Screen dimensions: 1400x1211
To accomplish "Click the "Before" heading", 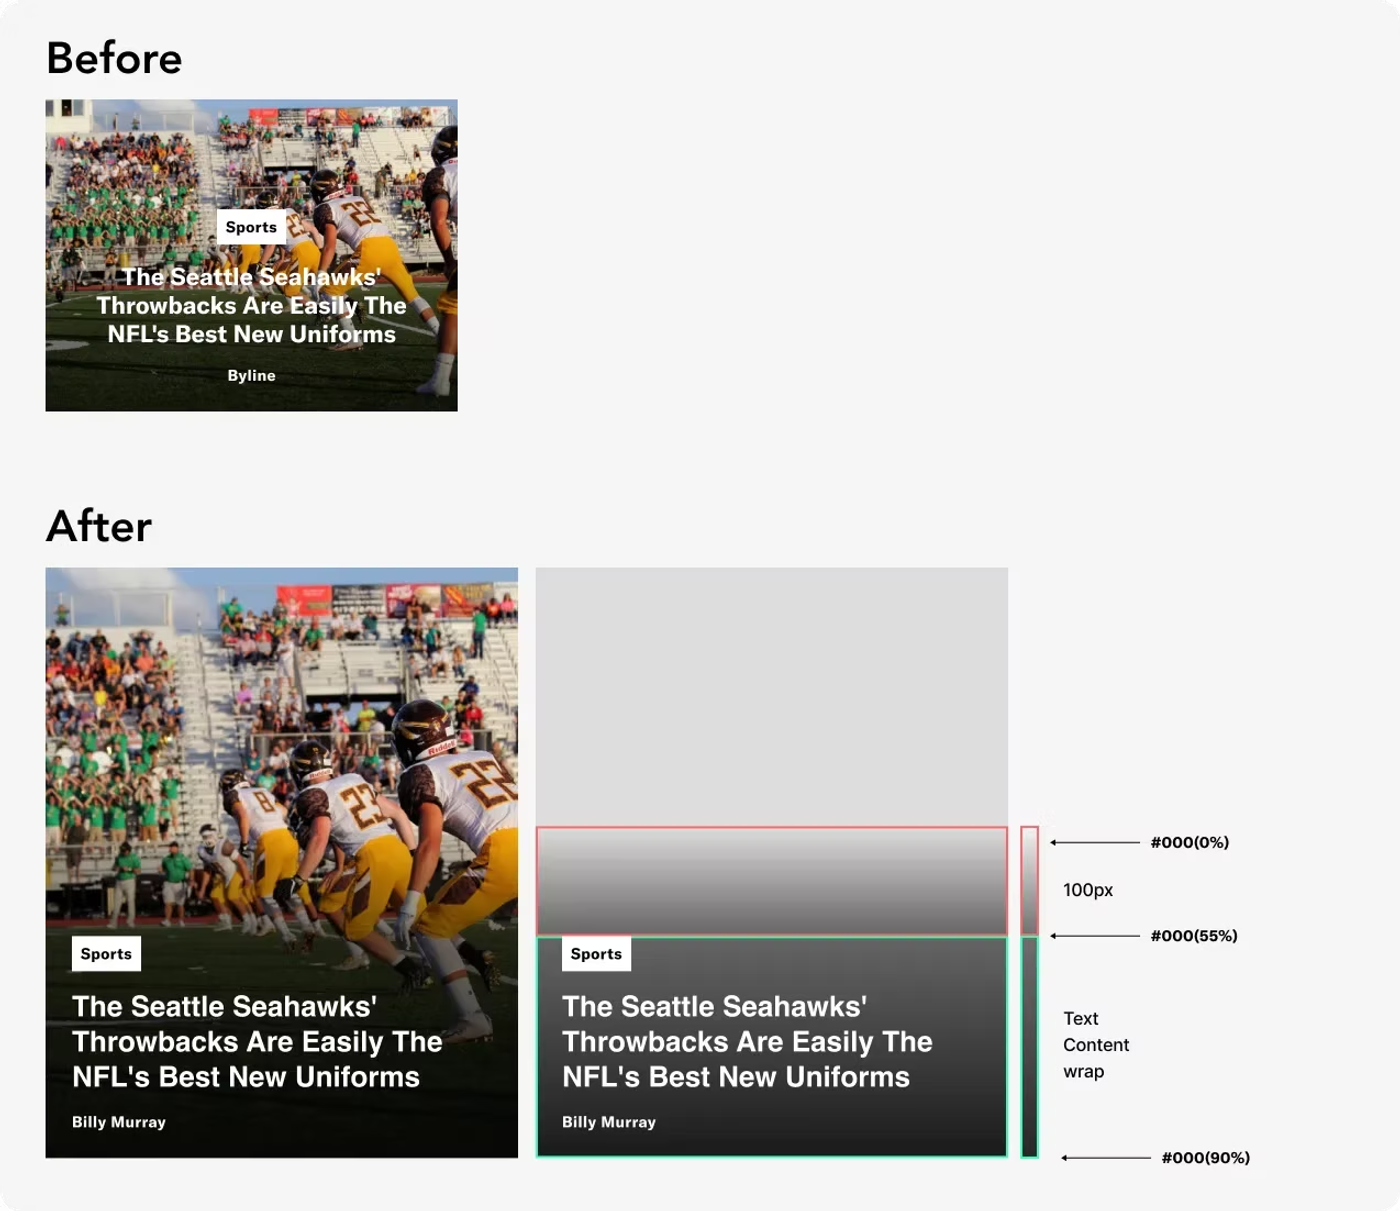I will [x=114, y=58].
